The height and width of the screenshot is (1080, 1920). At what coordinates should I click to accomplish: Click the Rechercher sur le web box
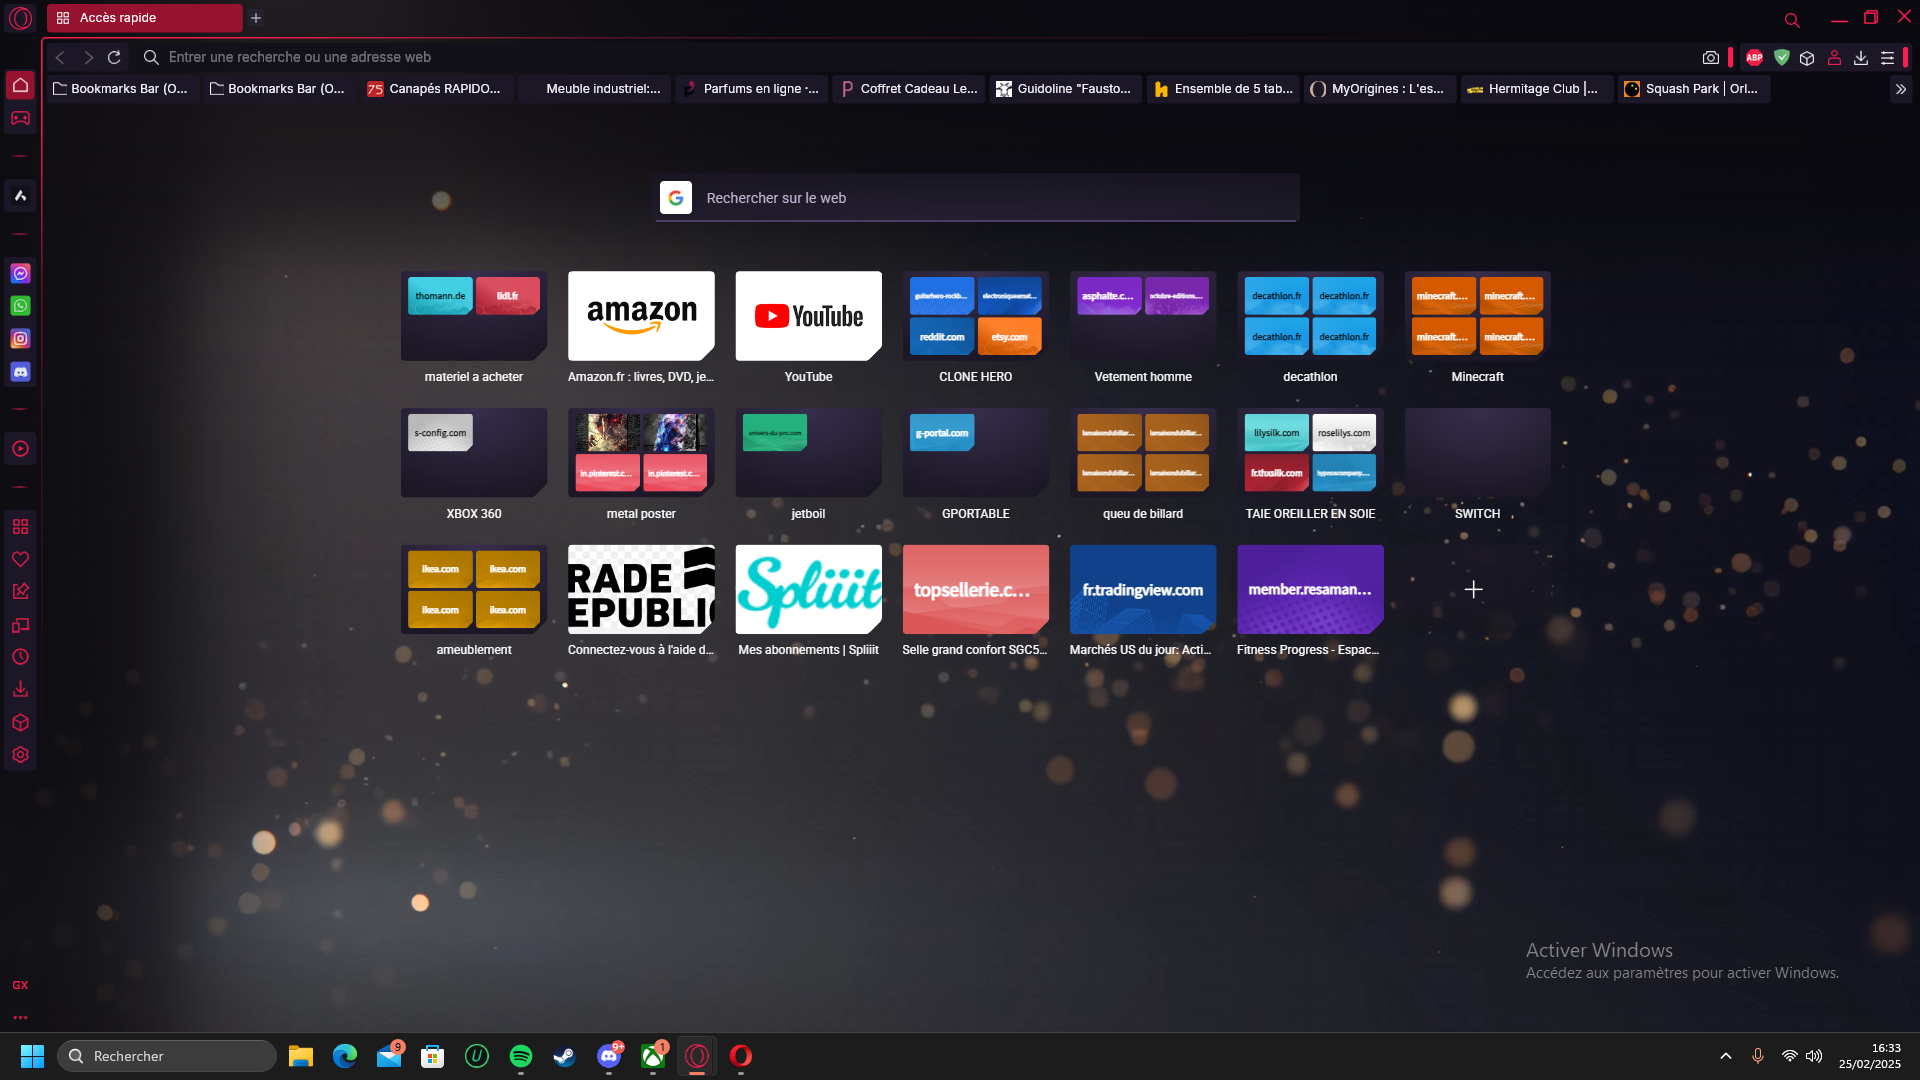click(x=976, y=198)
